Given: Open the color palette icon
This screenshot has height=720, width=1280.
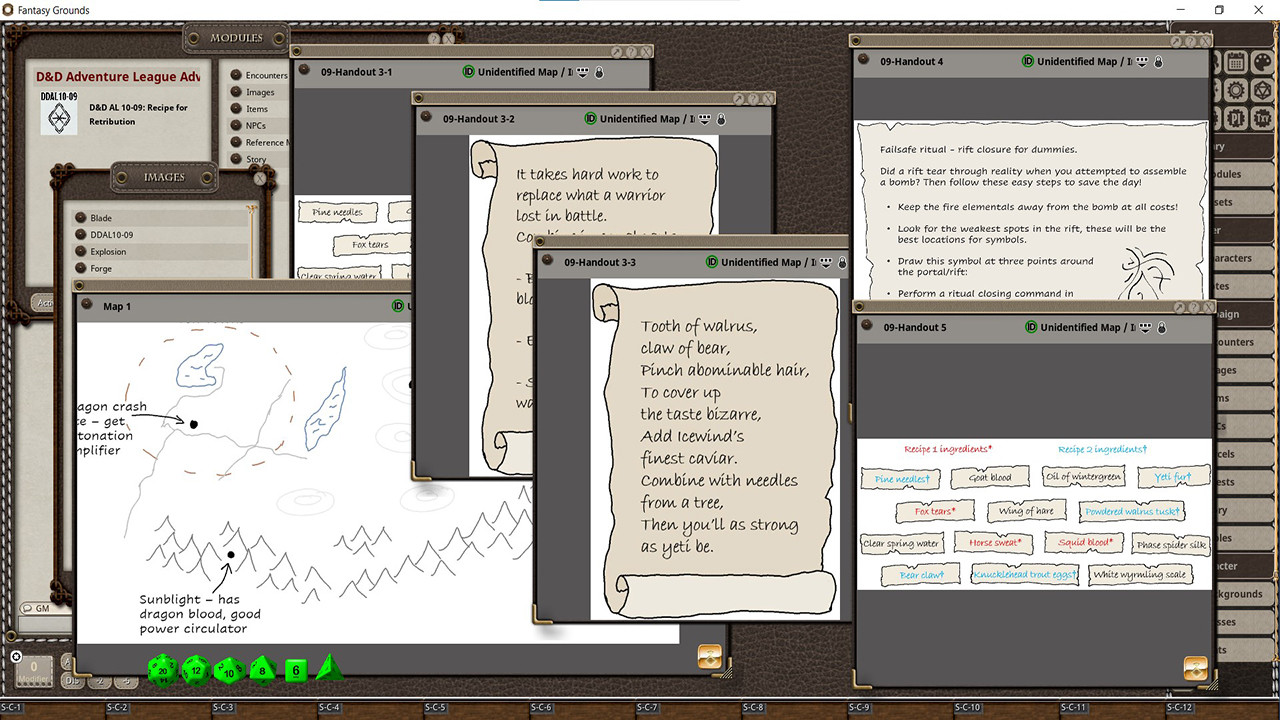Looking at the screenshot, I should 1262,62.
